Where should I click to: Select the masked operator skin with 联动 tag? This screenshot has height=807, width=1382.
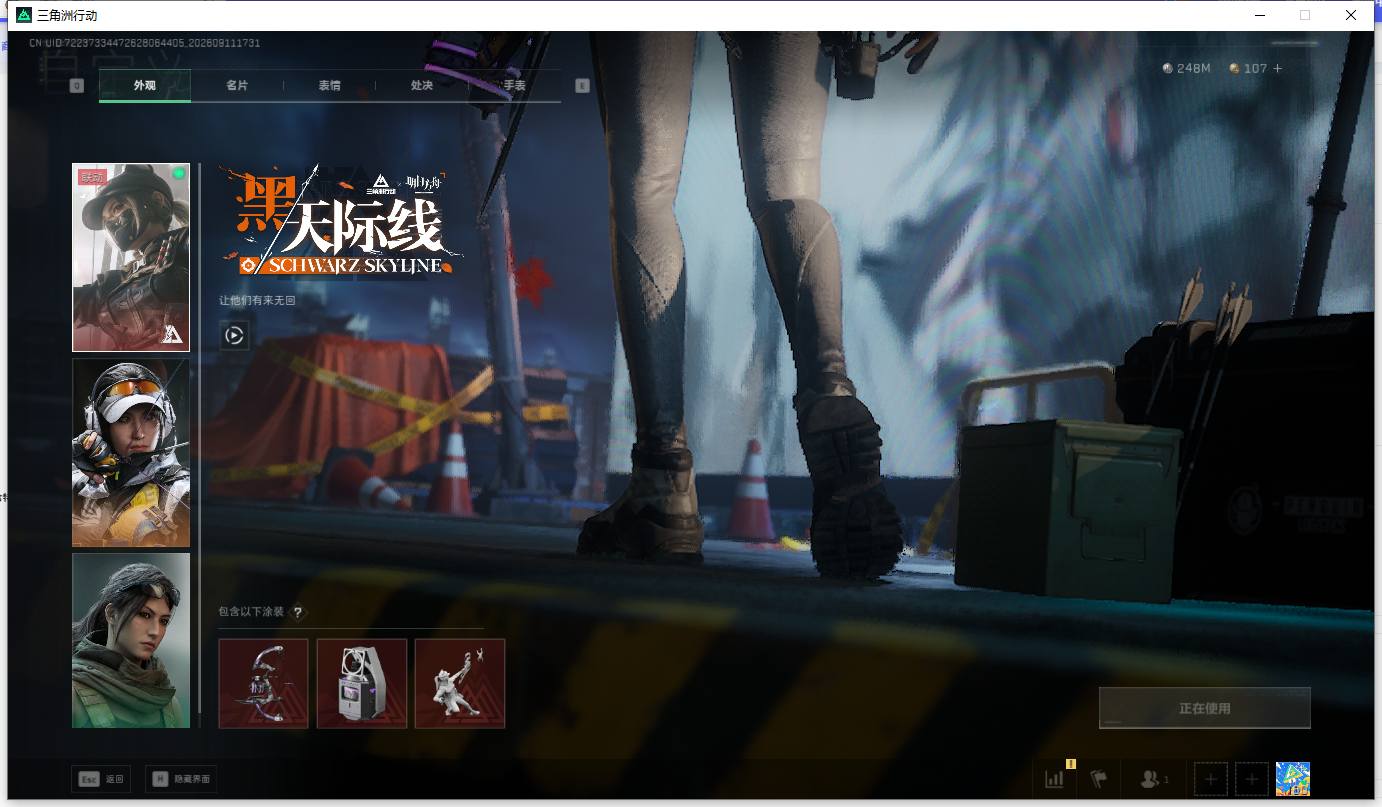coord(131,258)
